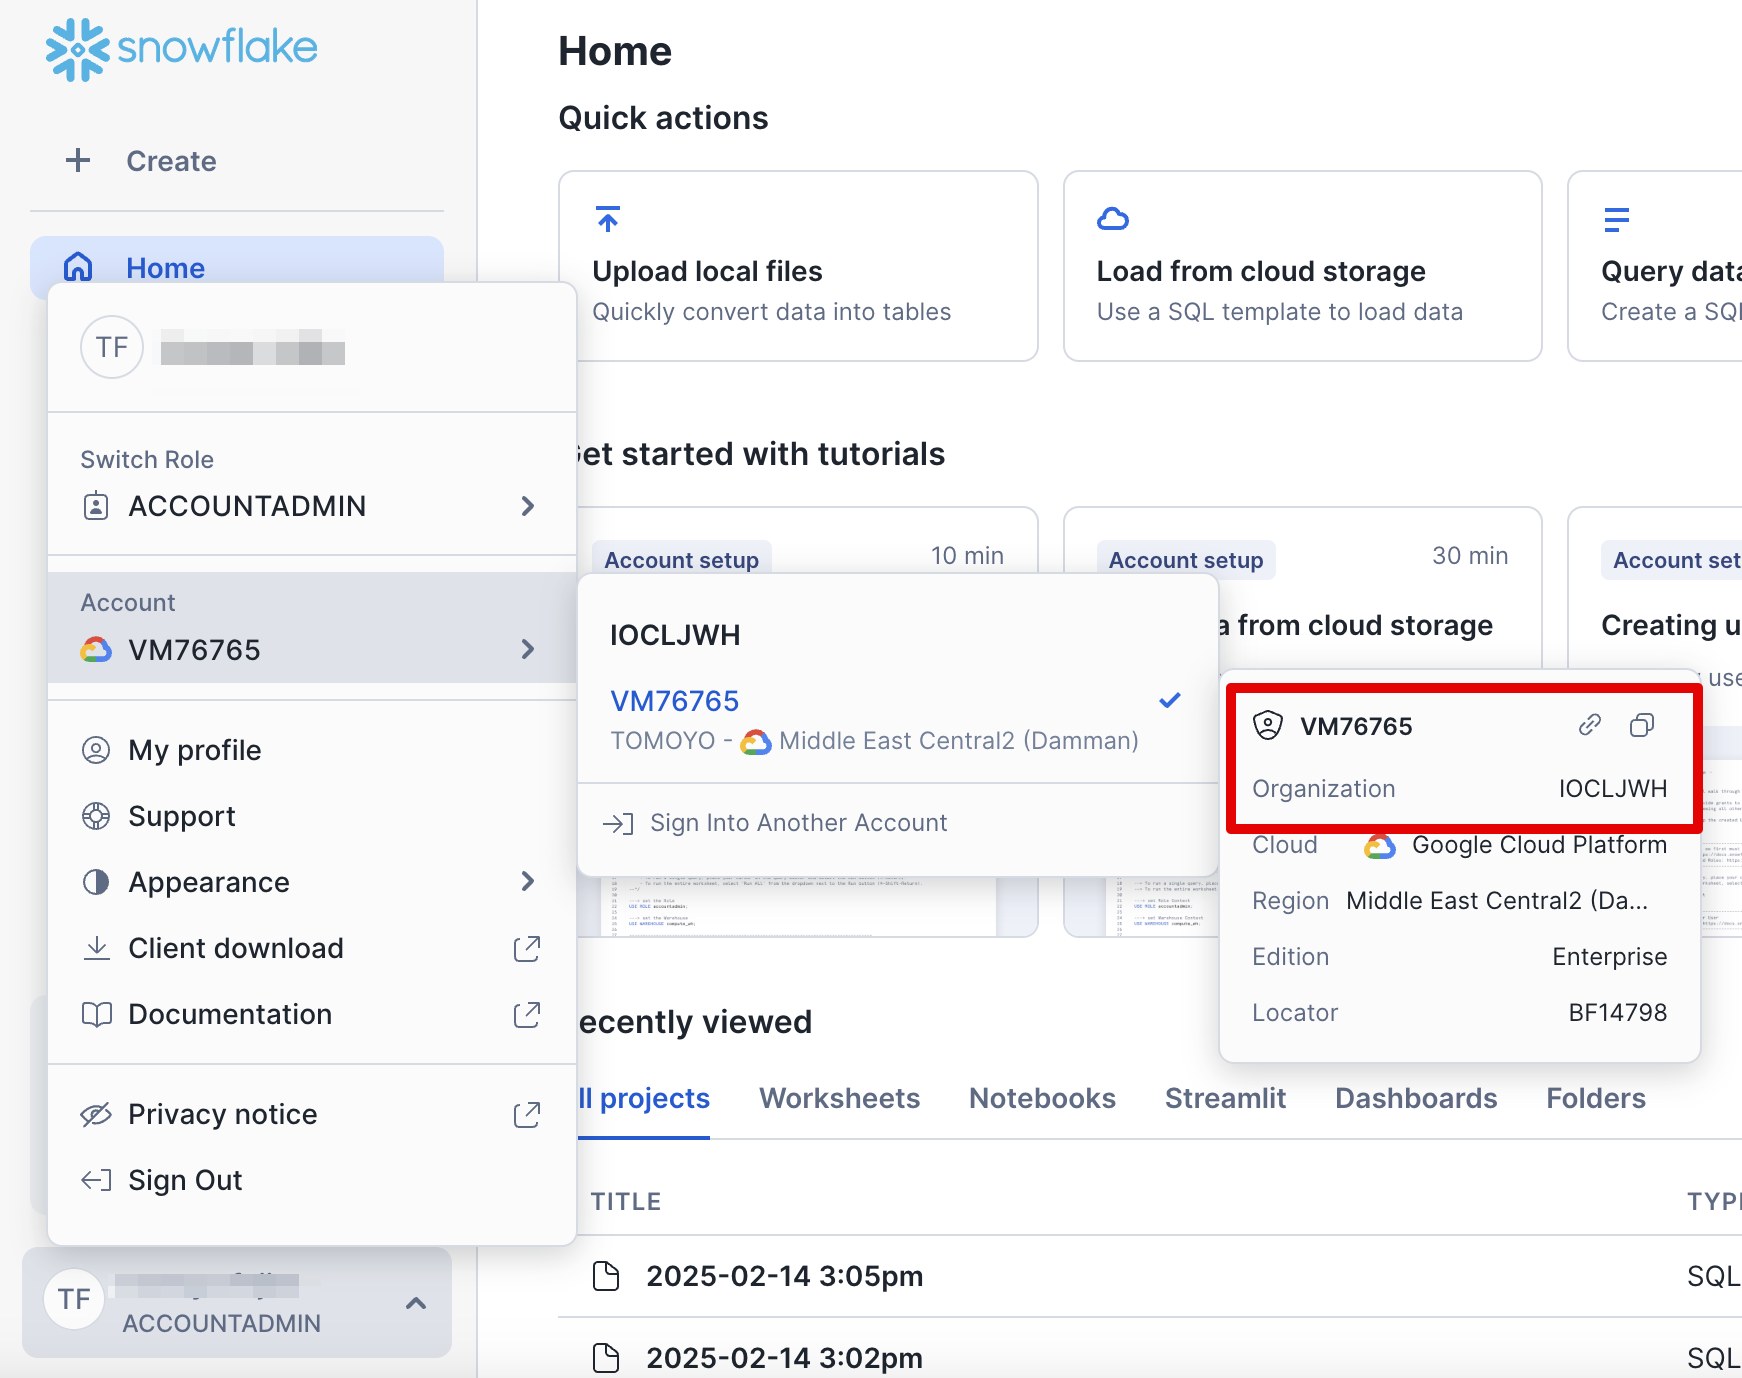Viewport: 1742px width, 1378px height.
Task: Expand the Account VM76765 submenu arrow
Action: (x=528, y=649)
